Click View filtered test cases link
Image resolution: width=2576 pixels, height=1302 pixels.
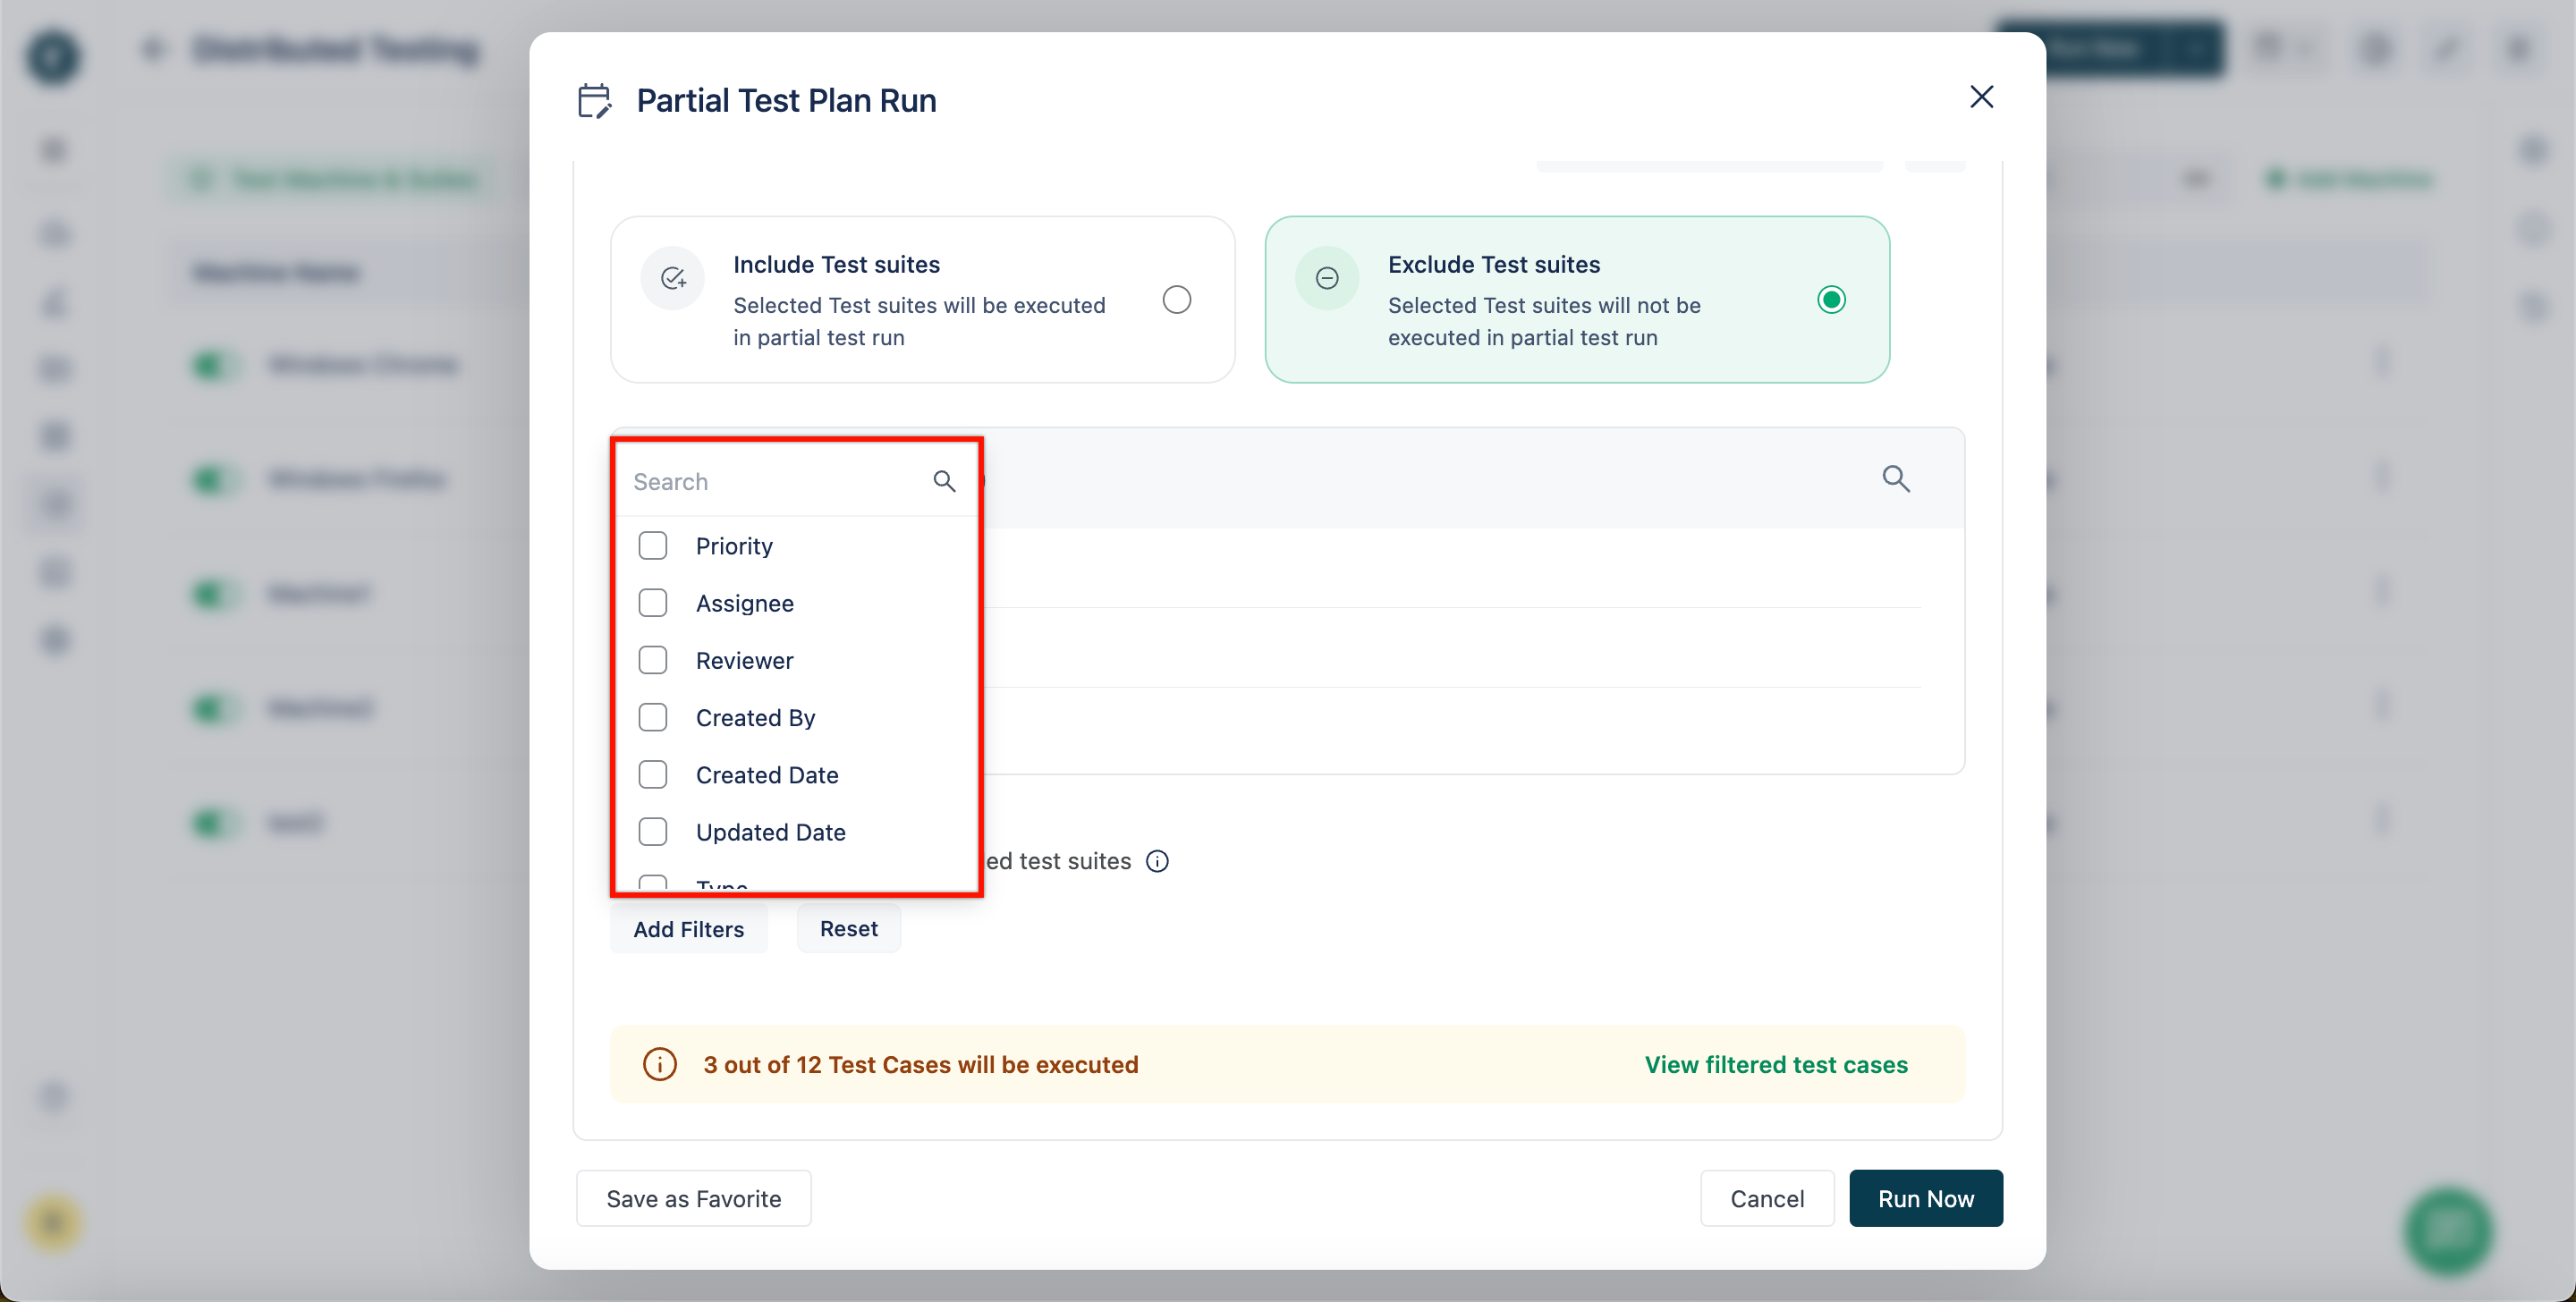1775,1063
